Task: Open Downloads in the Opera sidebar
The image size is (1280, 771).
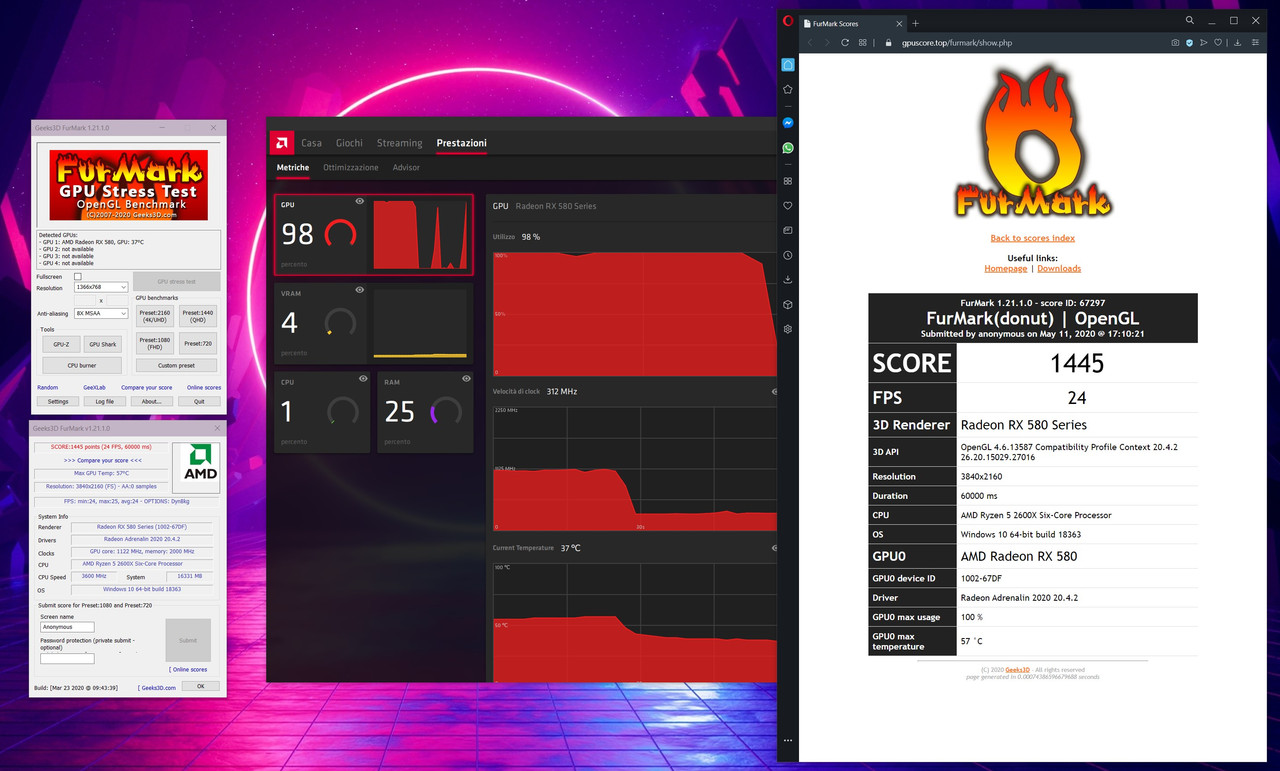Action: [788, 279]
